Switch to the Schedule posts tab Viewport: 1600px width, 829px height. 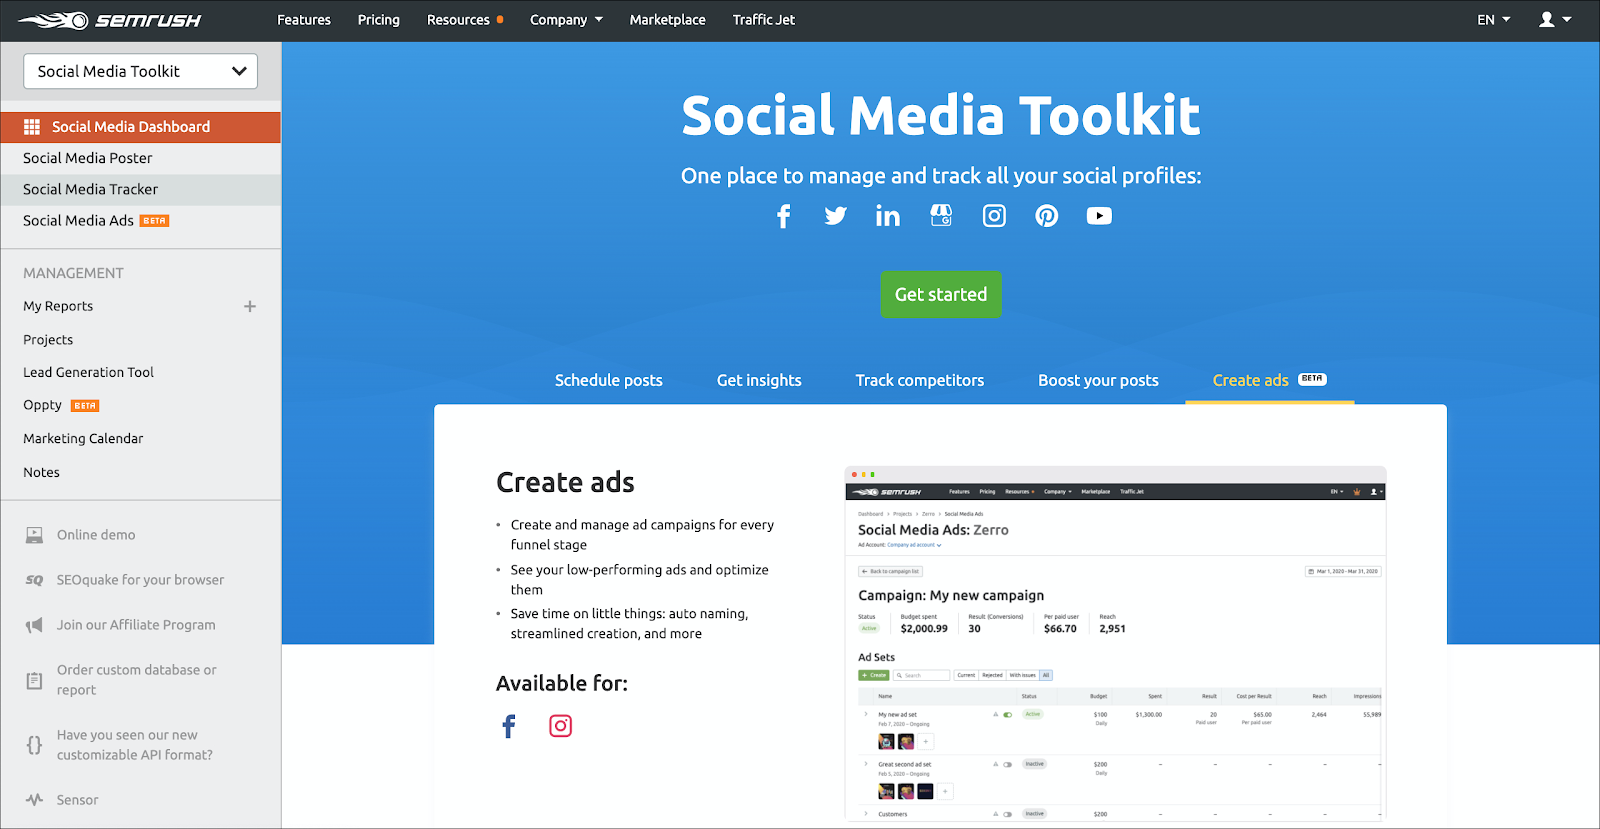pyautogui.click(x=609, y=380)
